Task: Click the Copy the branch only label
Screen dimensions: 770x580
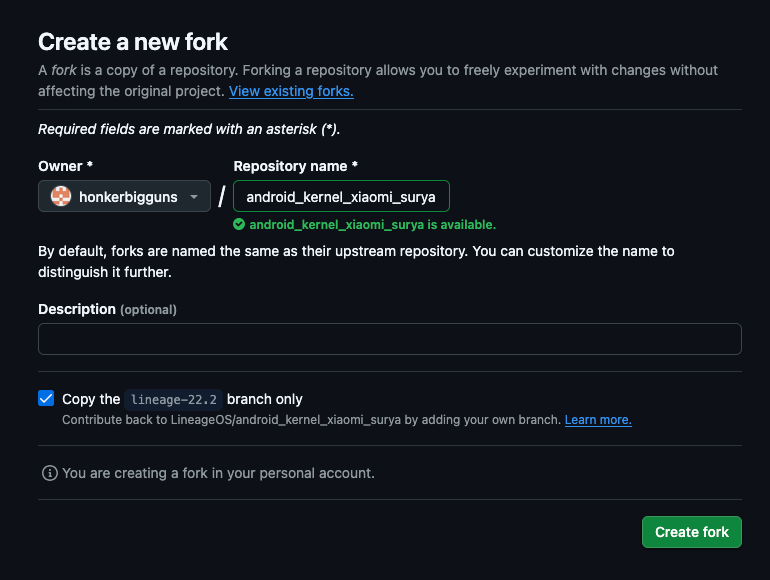Action: pyautogui.click(x=182, y=399)
